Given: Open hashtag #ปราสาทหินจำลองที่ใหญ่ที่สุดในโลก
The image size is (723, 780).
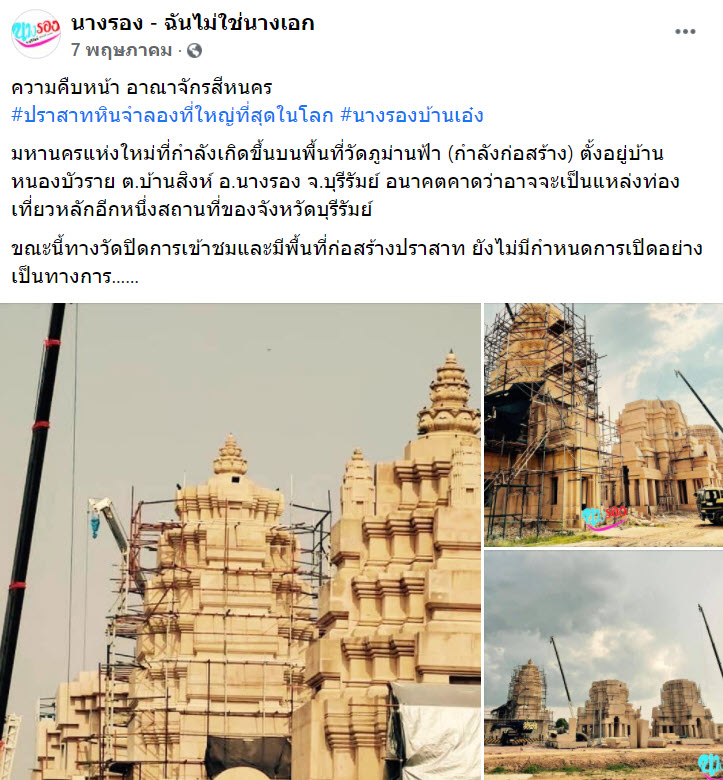Looking at the screenshot, I should [172, 115].
